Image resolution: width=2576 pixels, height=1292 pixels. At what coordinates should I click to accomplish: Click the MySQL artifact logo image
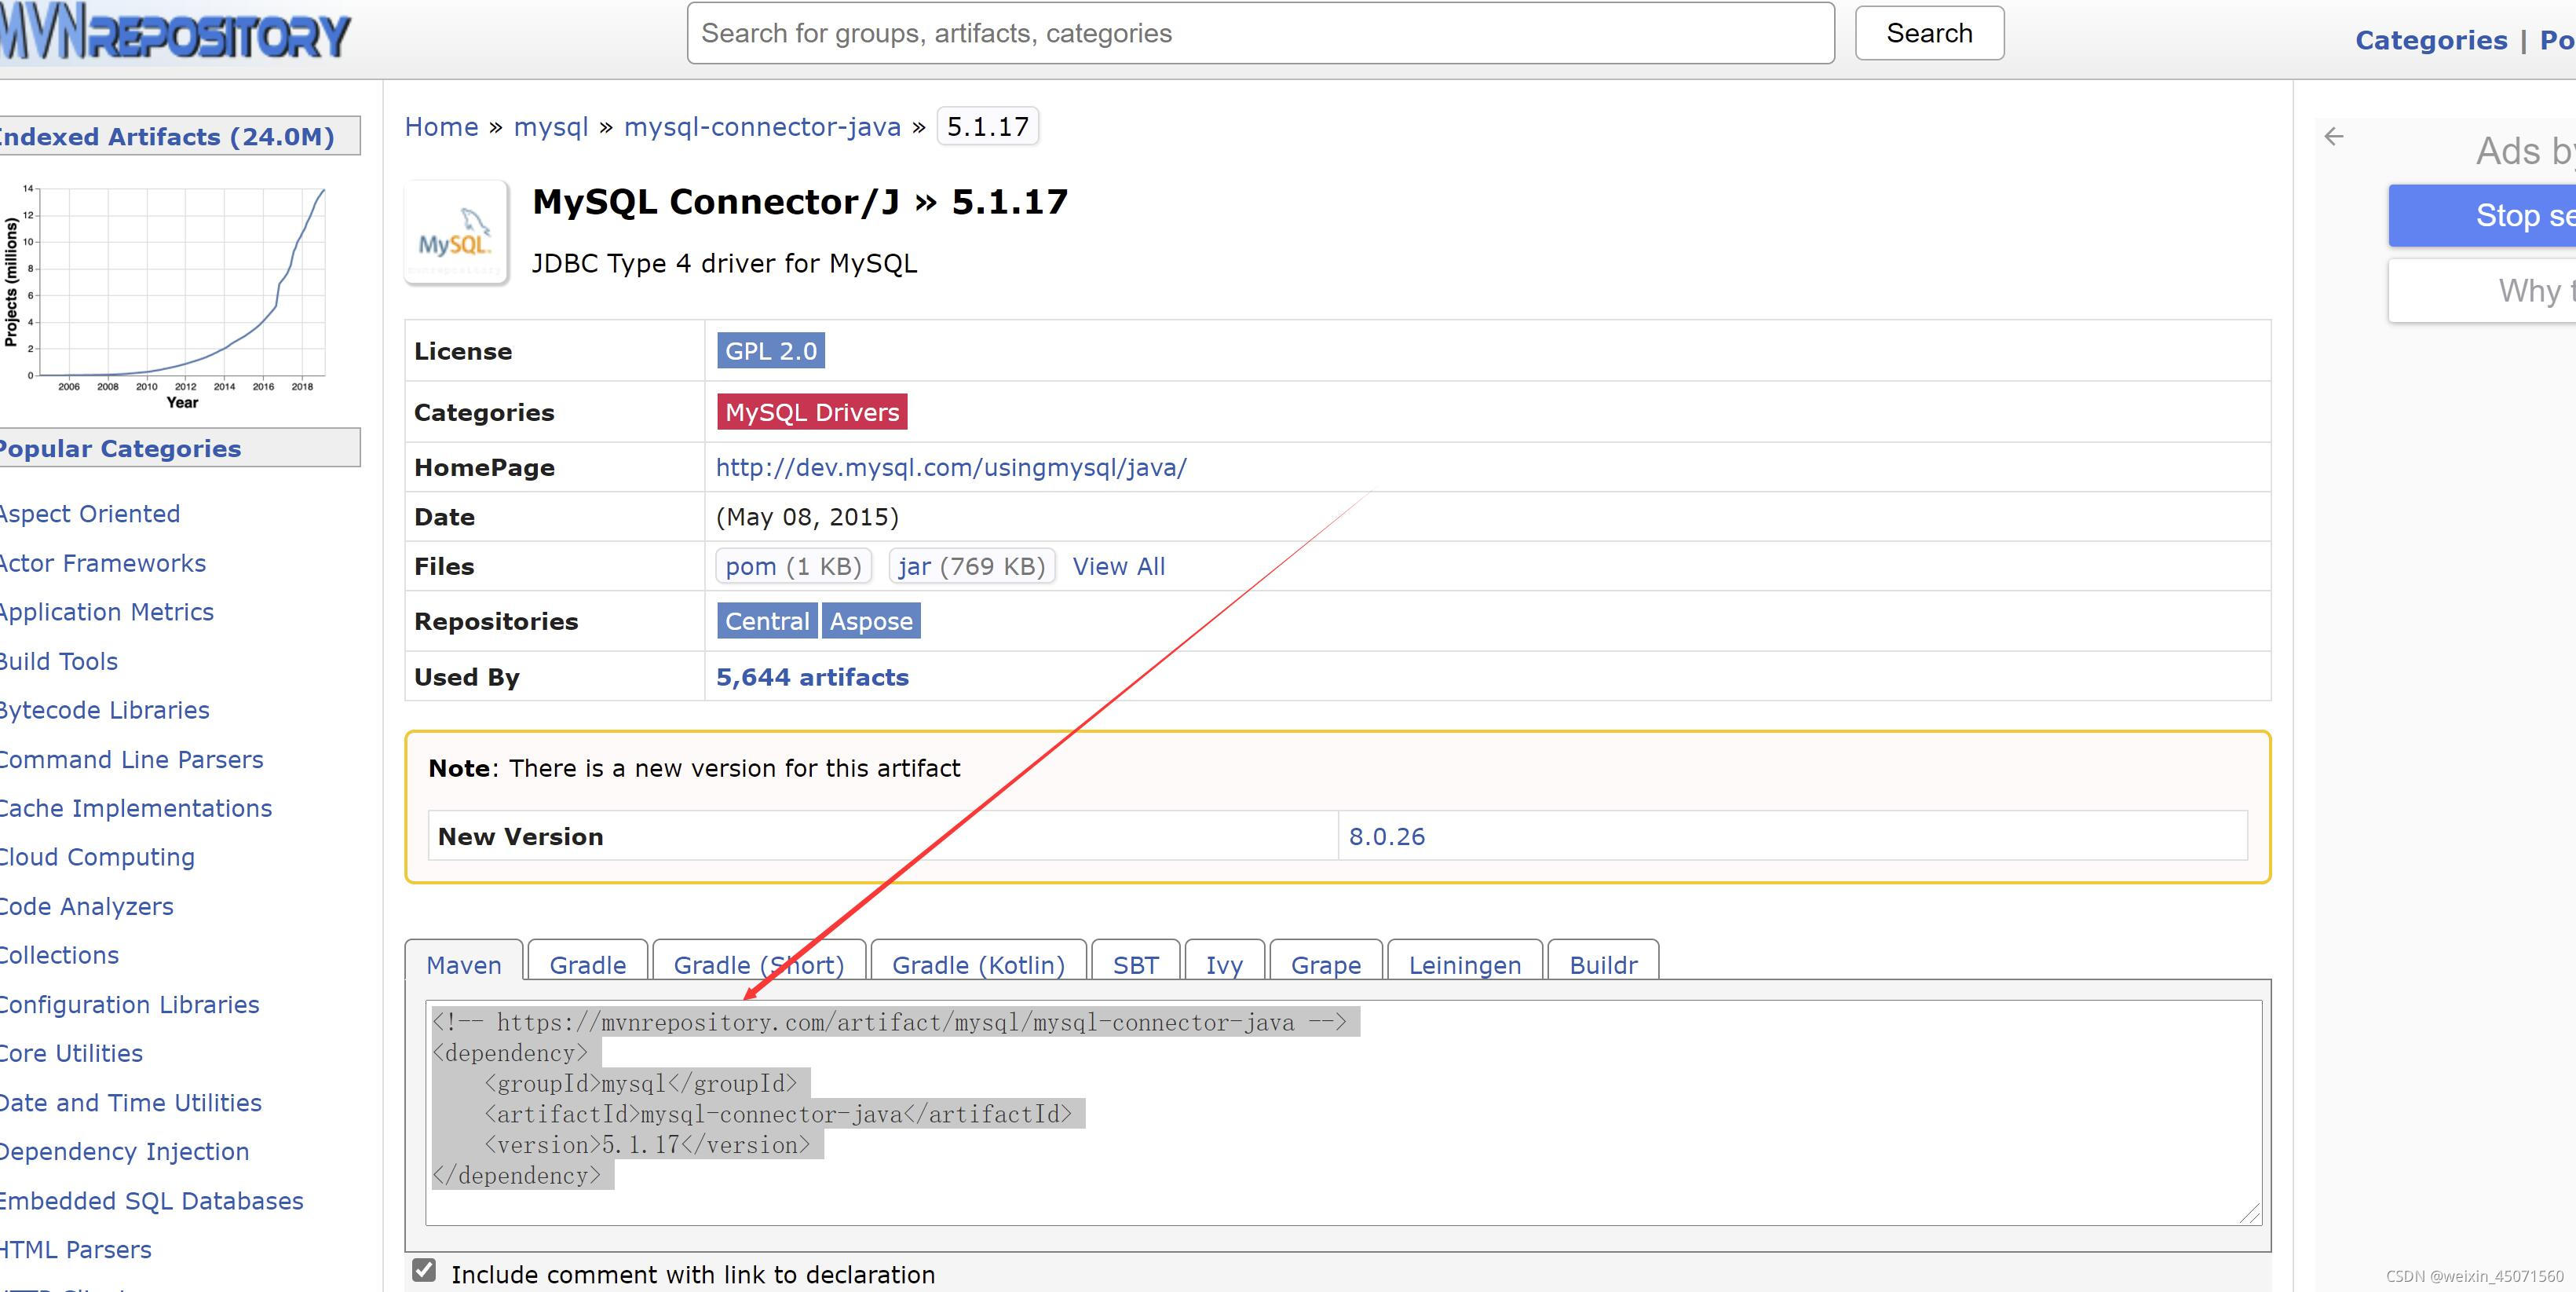tap(456, 233)
